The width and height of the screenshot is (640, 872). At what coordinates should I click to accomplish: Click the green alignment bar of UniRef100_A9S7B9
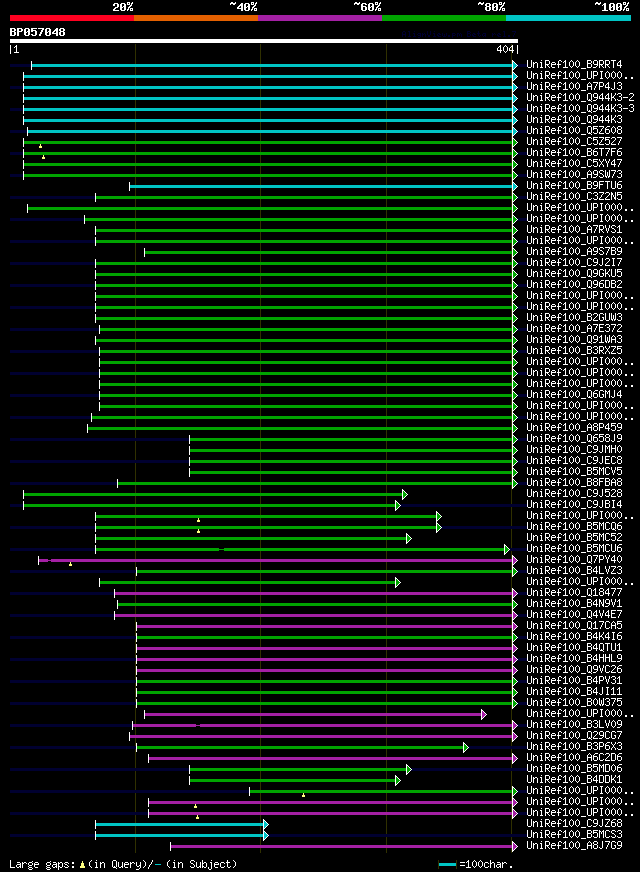coord(330,252)
